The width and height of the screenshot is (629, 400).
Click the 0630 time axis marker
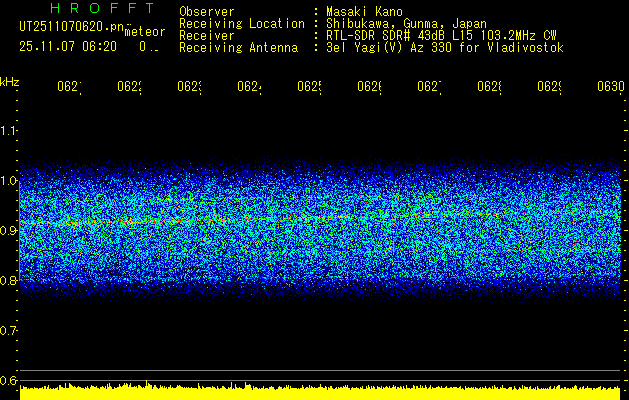coord(609,87)
